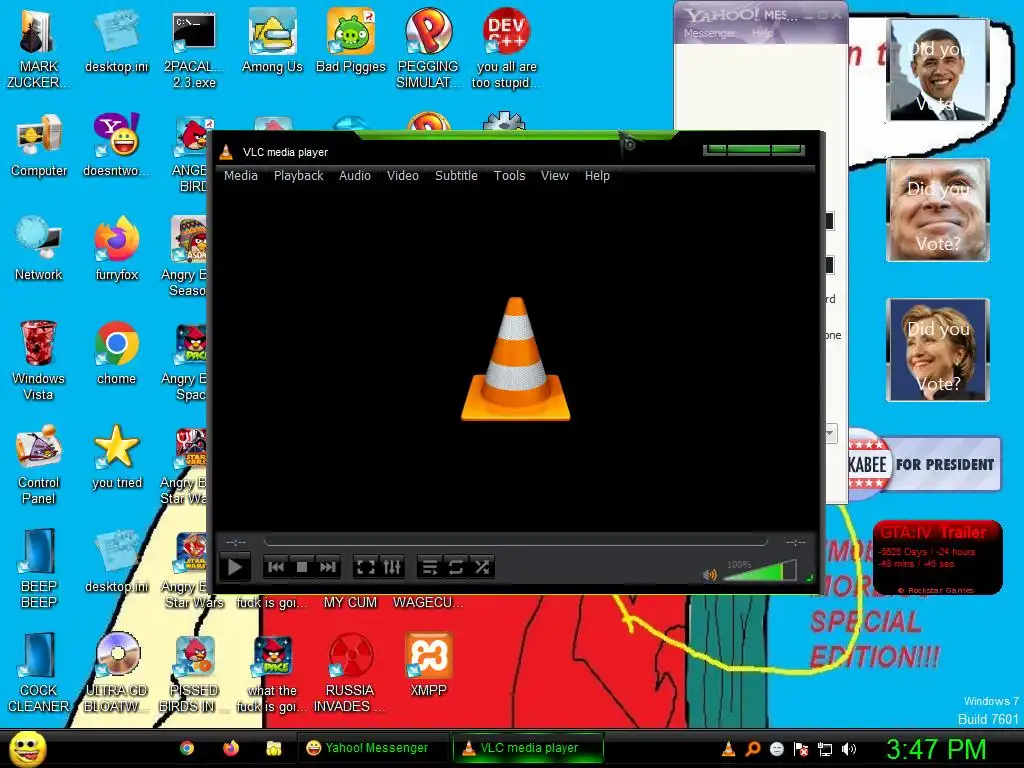The image size is (1024, 768).
Task: Click the 'FOR PRESIDENT' gadget banner
Action: tap(924, 464)
